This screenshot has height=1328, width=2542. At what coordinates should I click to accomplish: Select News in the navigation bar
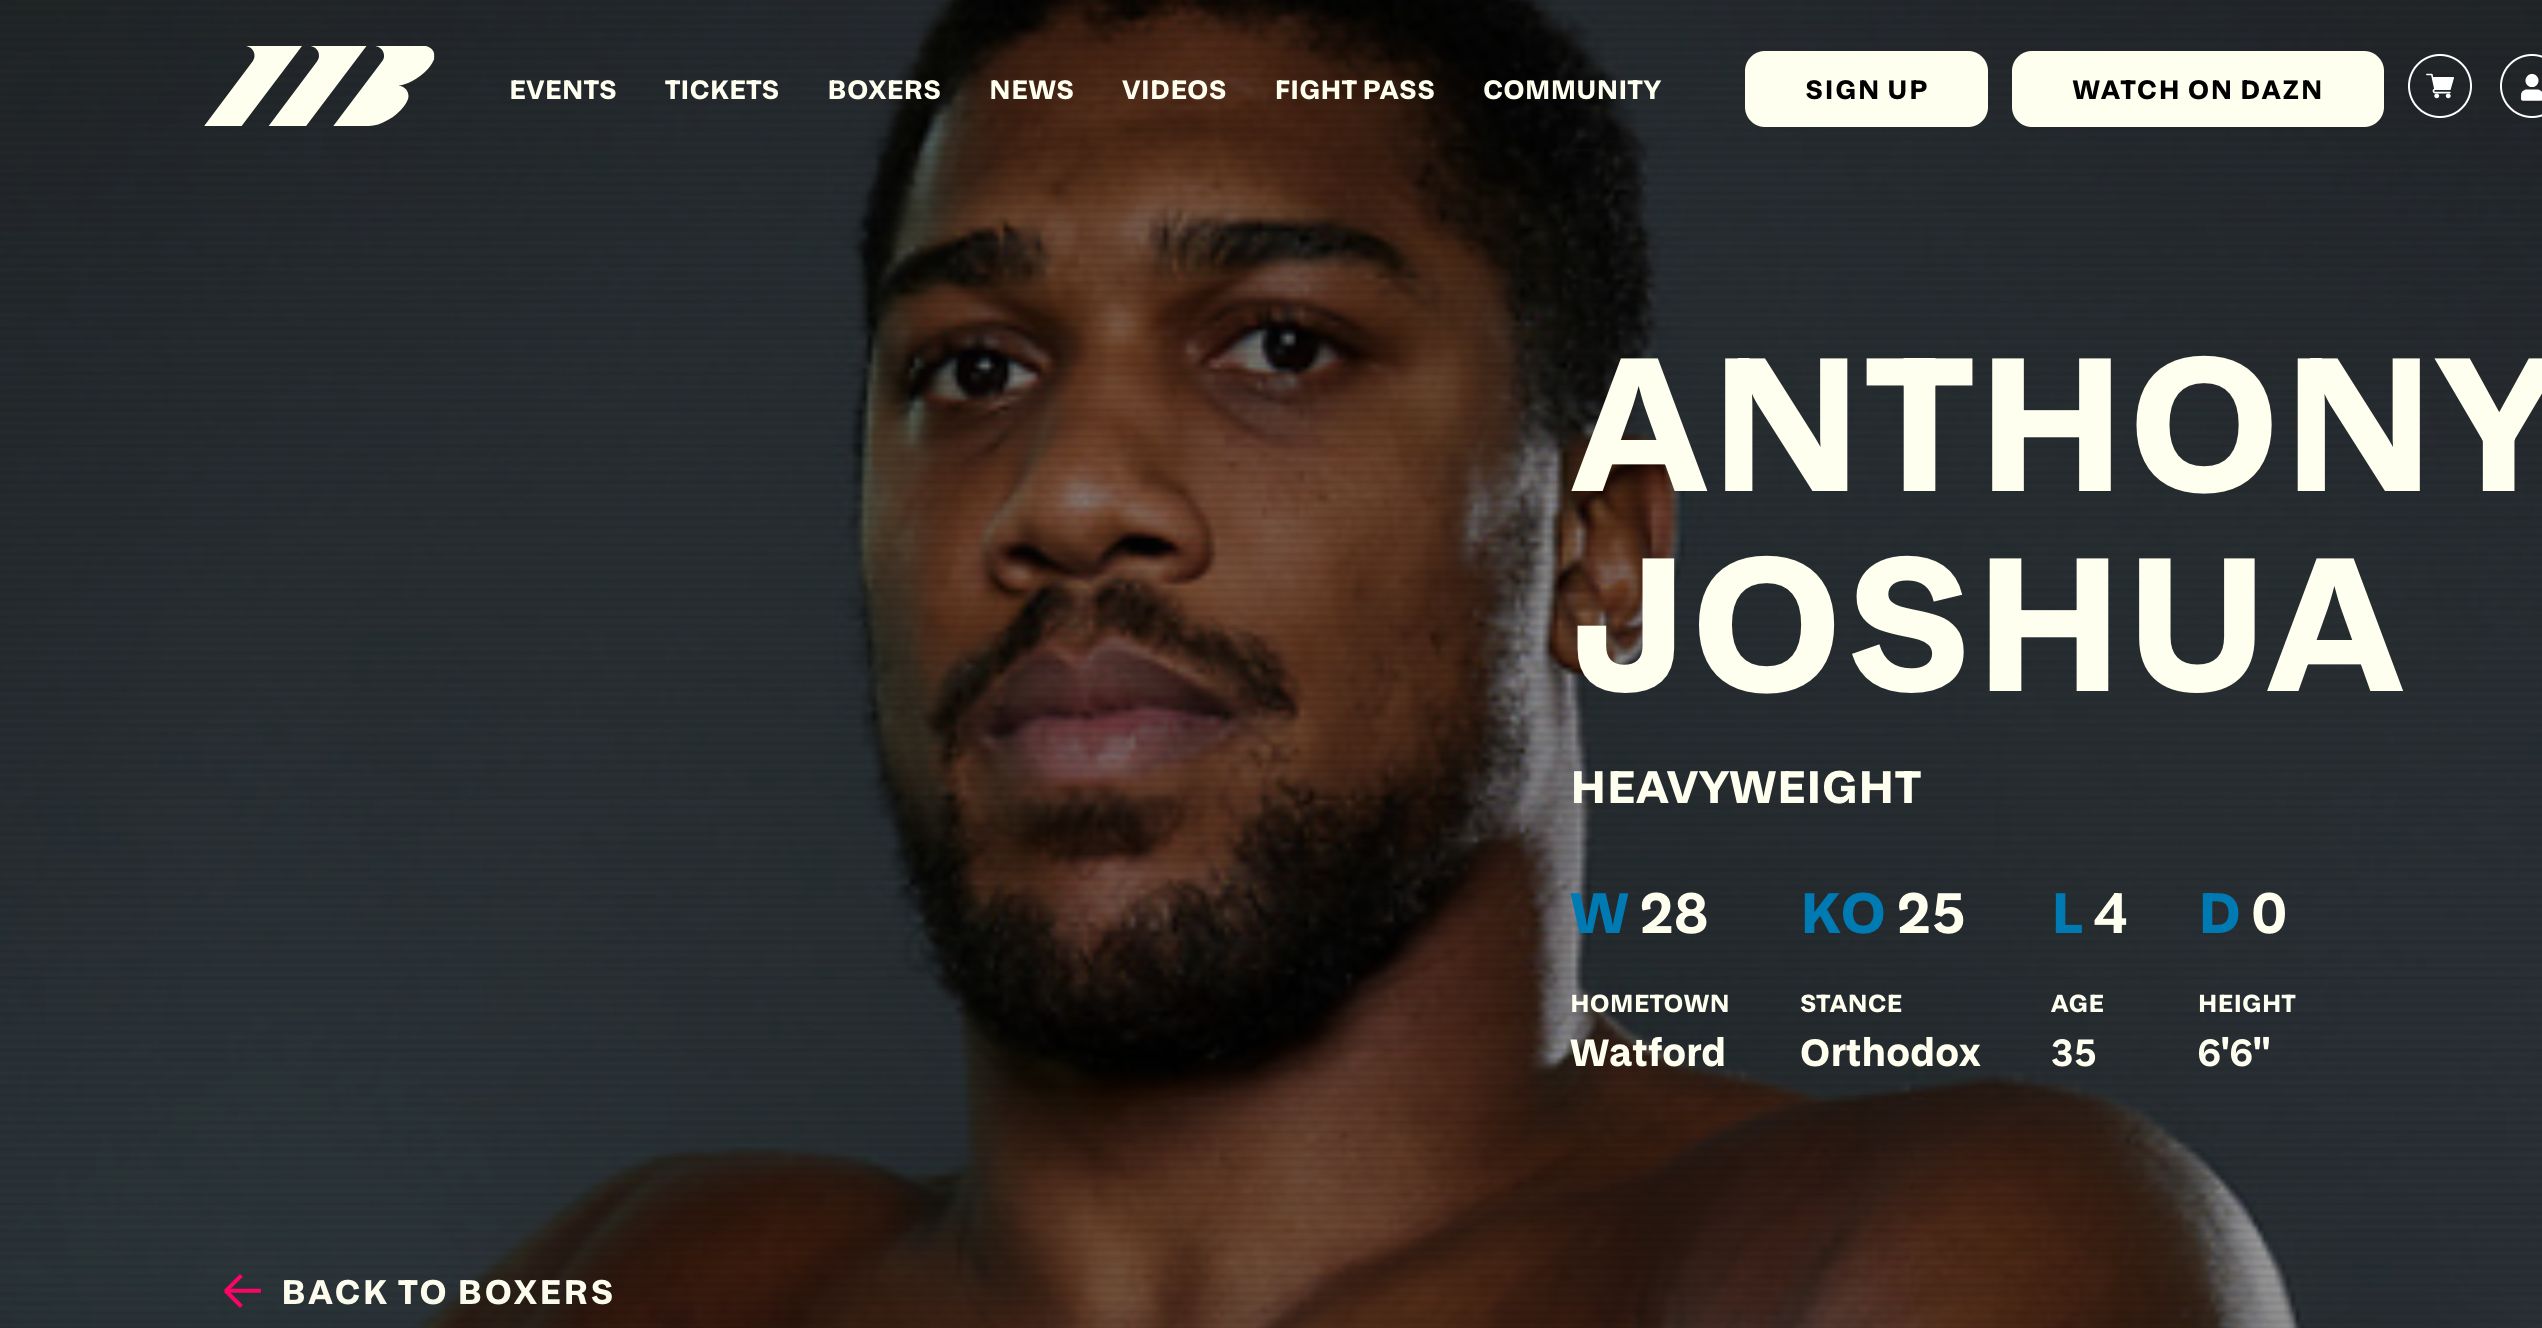tap(1031, 90)
